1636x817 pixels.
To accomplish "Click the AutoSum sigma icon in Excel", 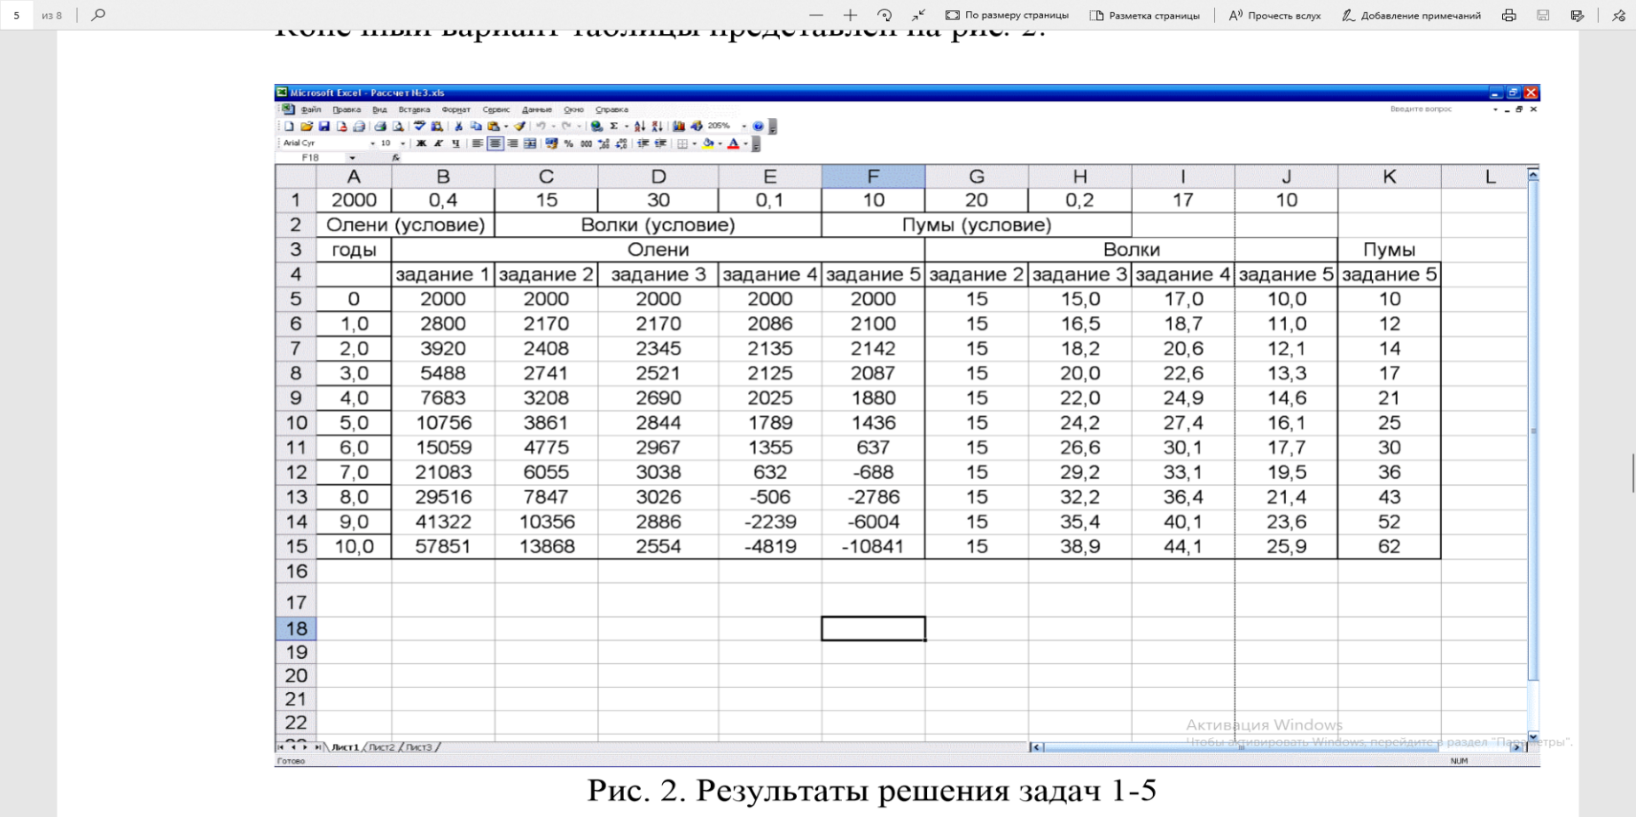I will (x=614, y=126).
